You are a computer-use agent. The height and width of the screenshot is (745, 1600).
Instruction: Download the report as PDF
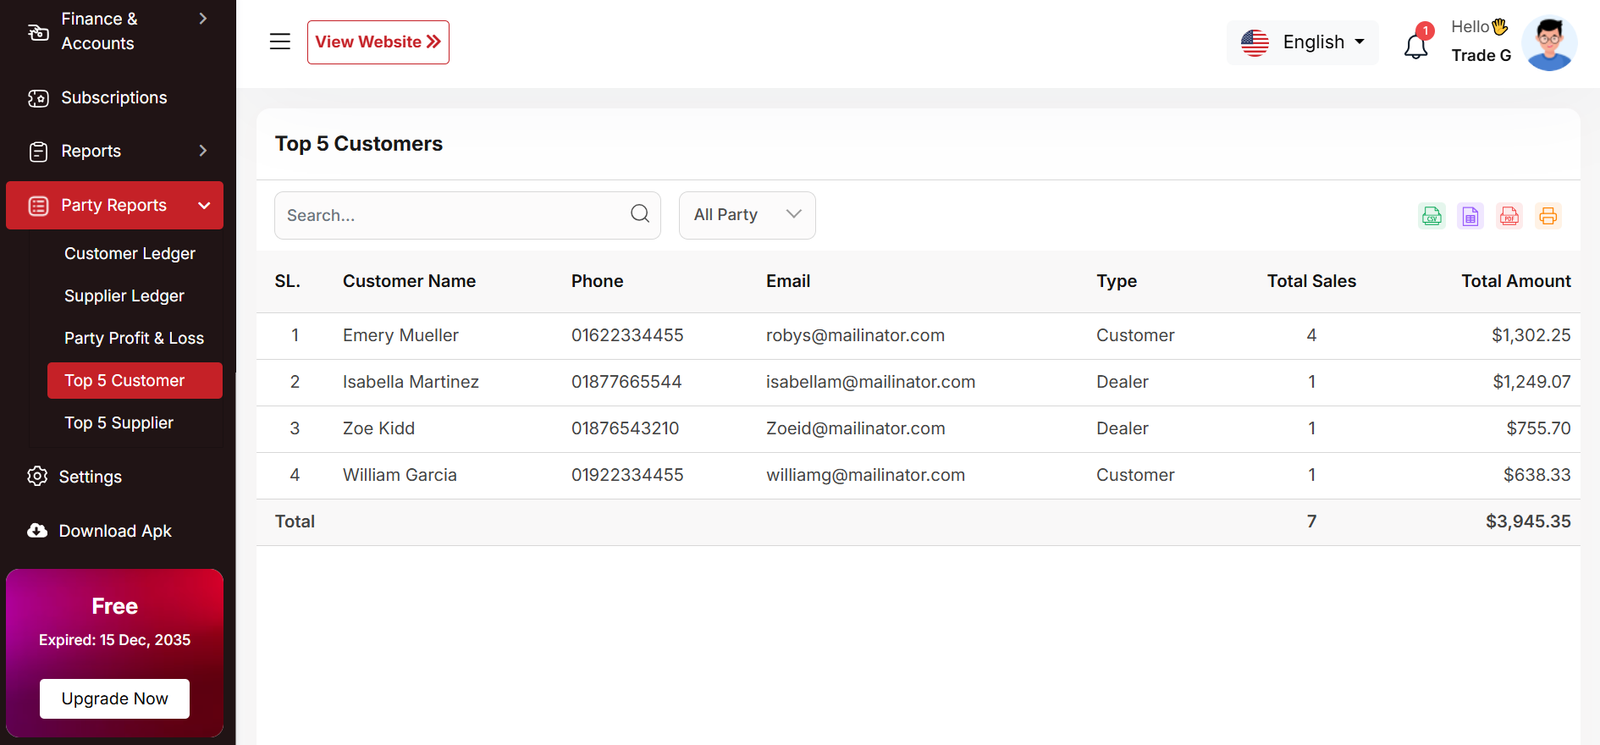pyautogui.click(x=1509, y=216)
